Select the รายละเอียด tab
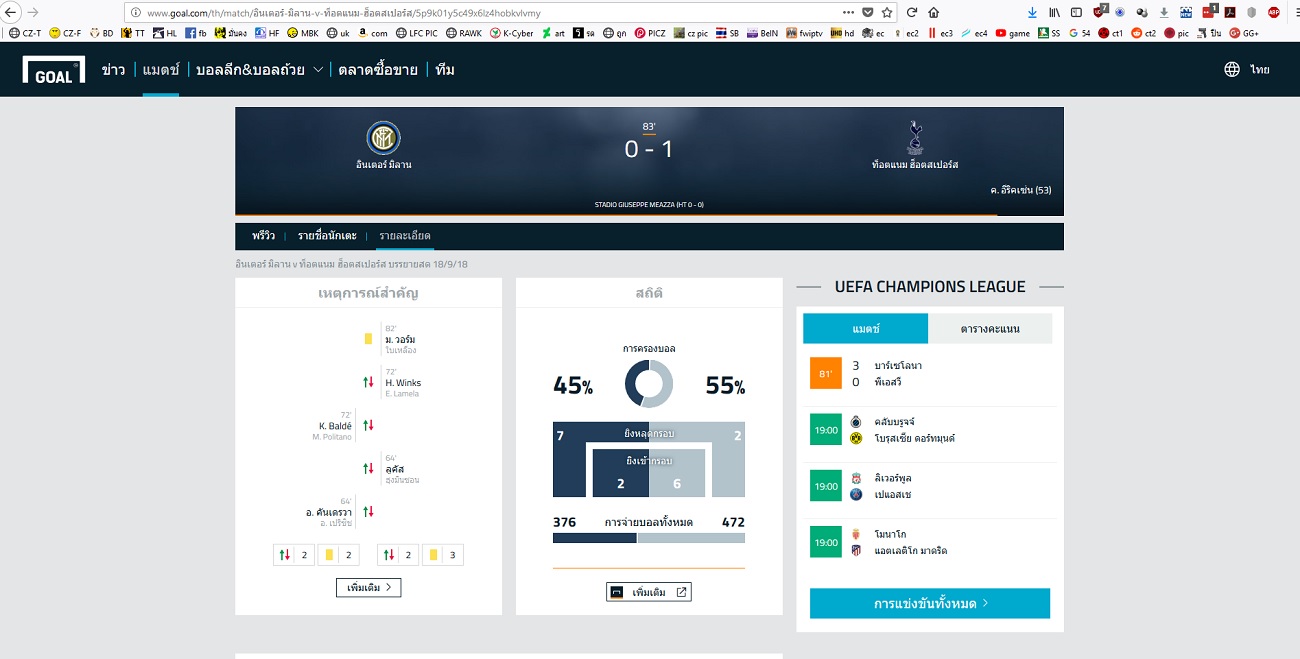Screen dimensions: 1300x659 404,236
